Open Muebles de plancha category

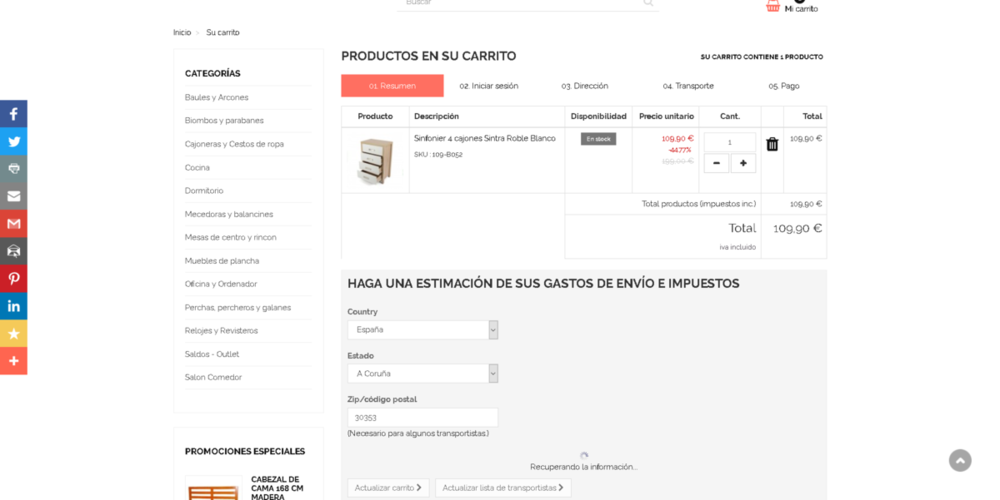(x=222, y=261)
